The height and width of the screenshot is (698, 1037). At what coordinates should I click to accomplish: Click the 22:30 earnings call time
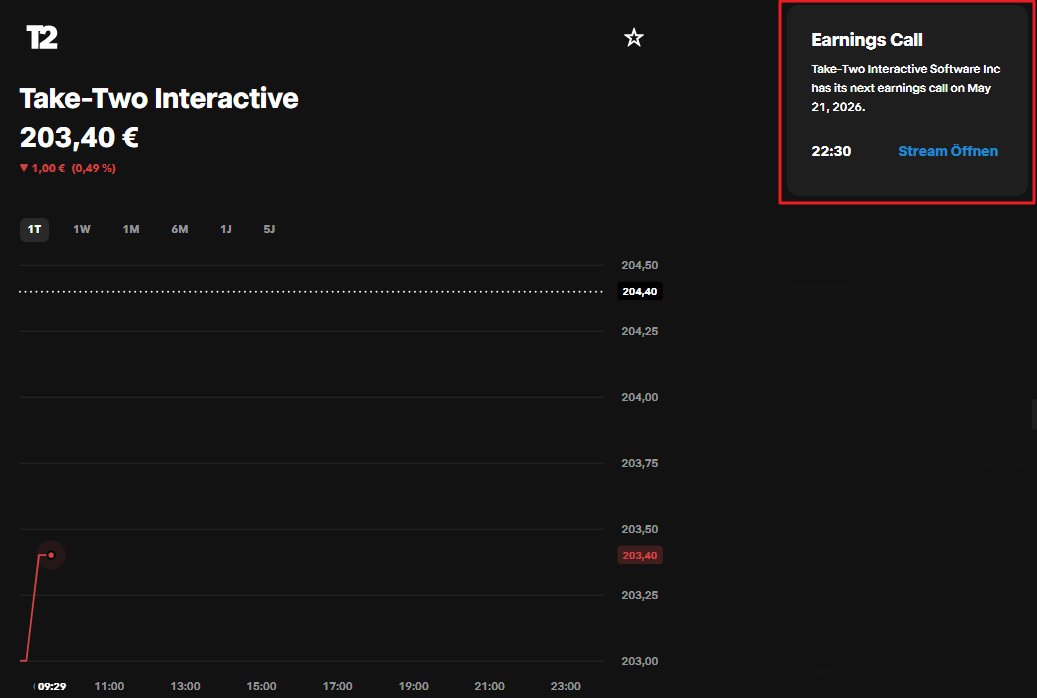point(831,151)
